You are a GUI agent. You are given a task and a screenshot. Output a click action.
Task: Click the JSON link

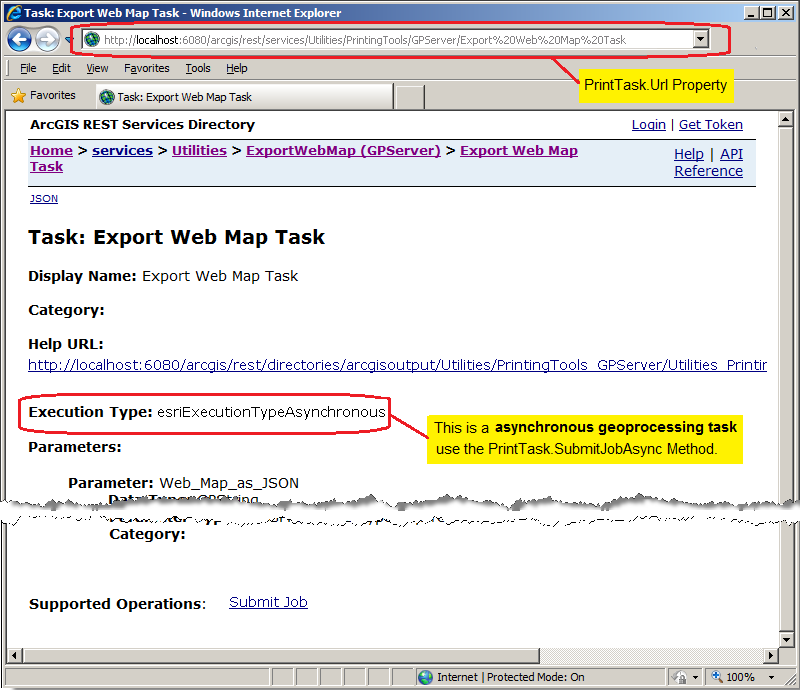pos(43,198)
